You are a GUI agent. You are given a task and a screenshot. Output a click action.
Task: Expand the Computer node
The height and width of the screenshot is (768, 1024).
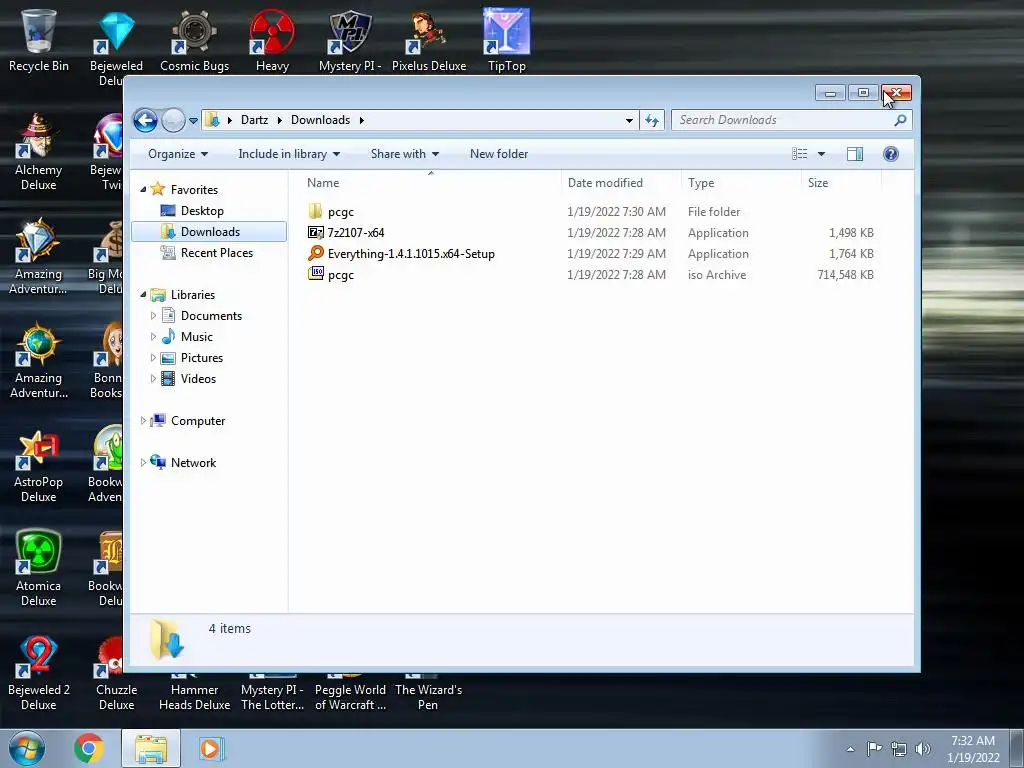(143, 421)
